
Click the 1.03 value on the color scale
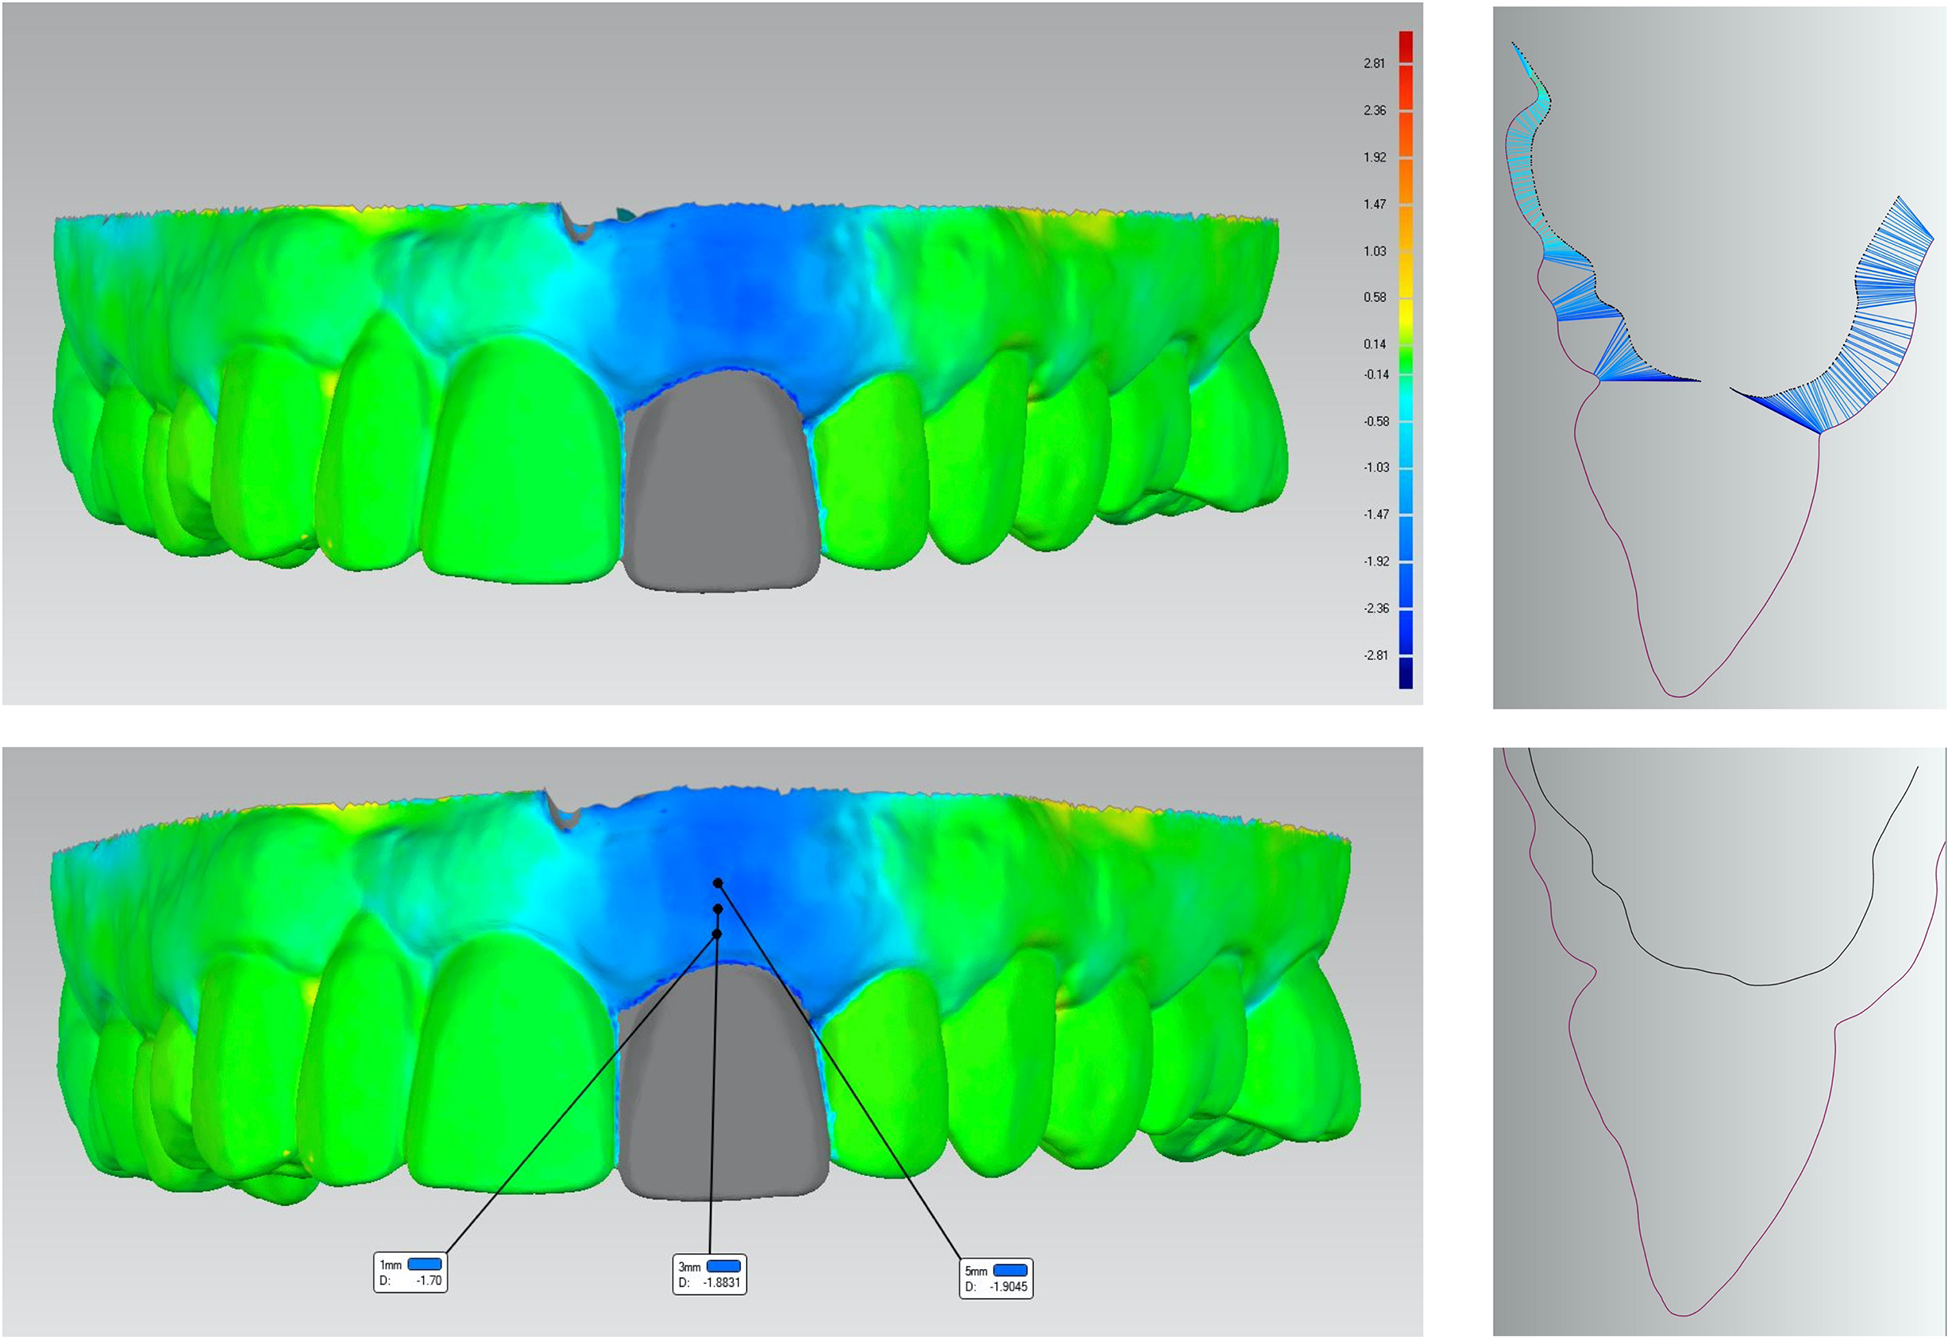coord(1375,251)
